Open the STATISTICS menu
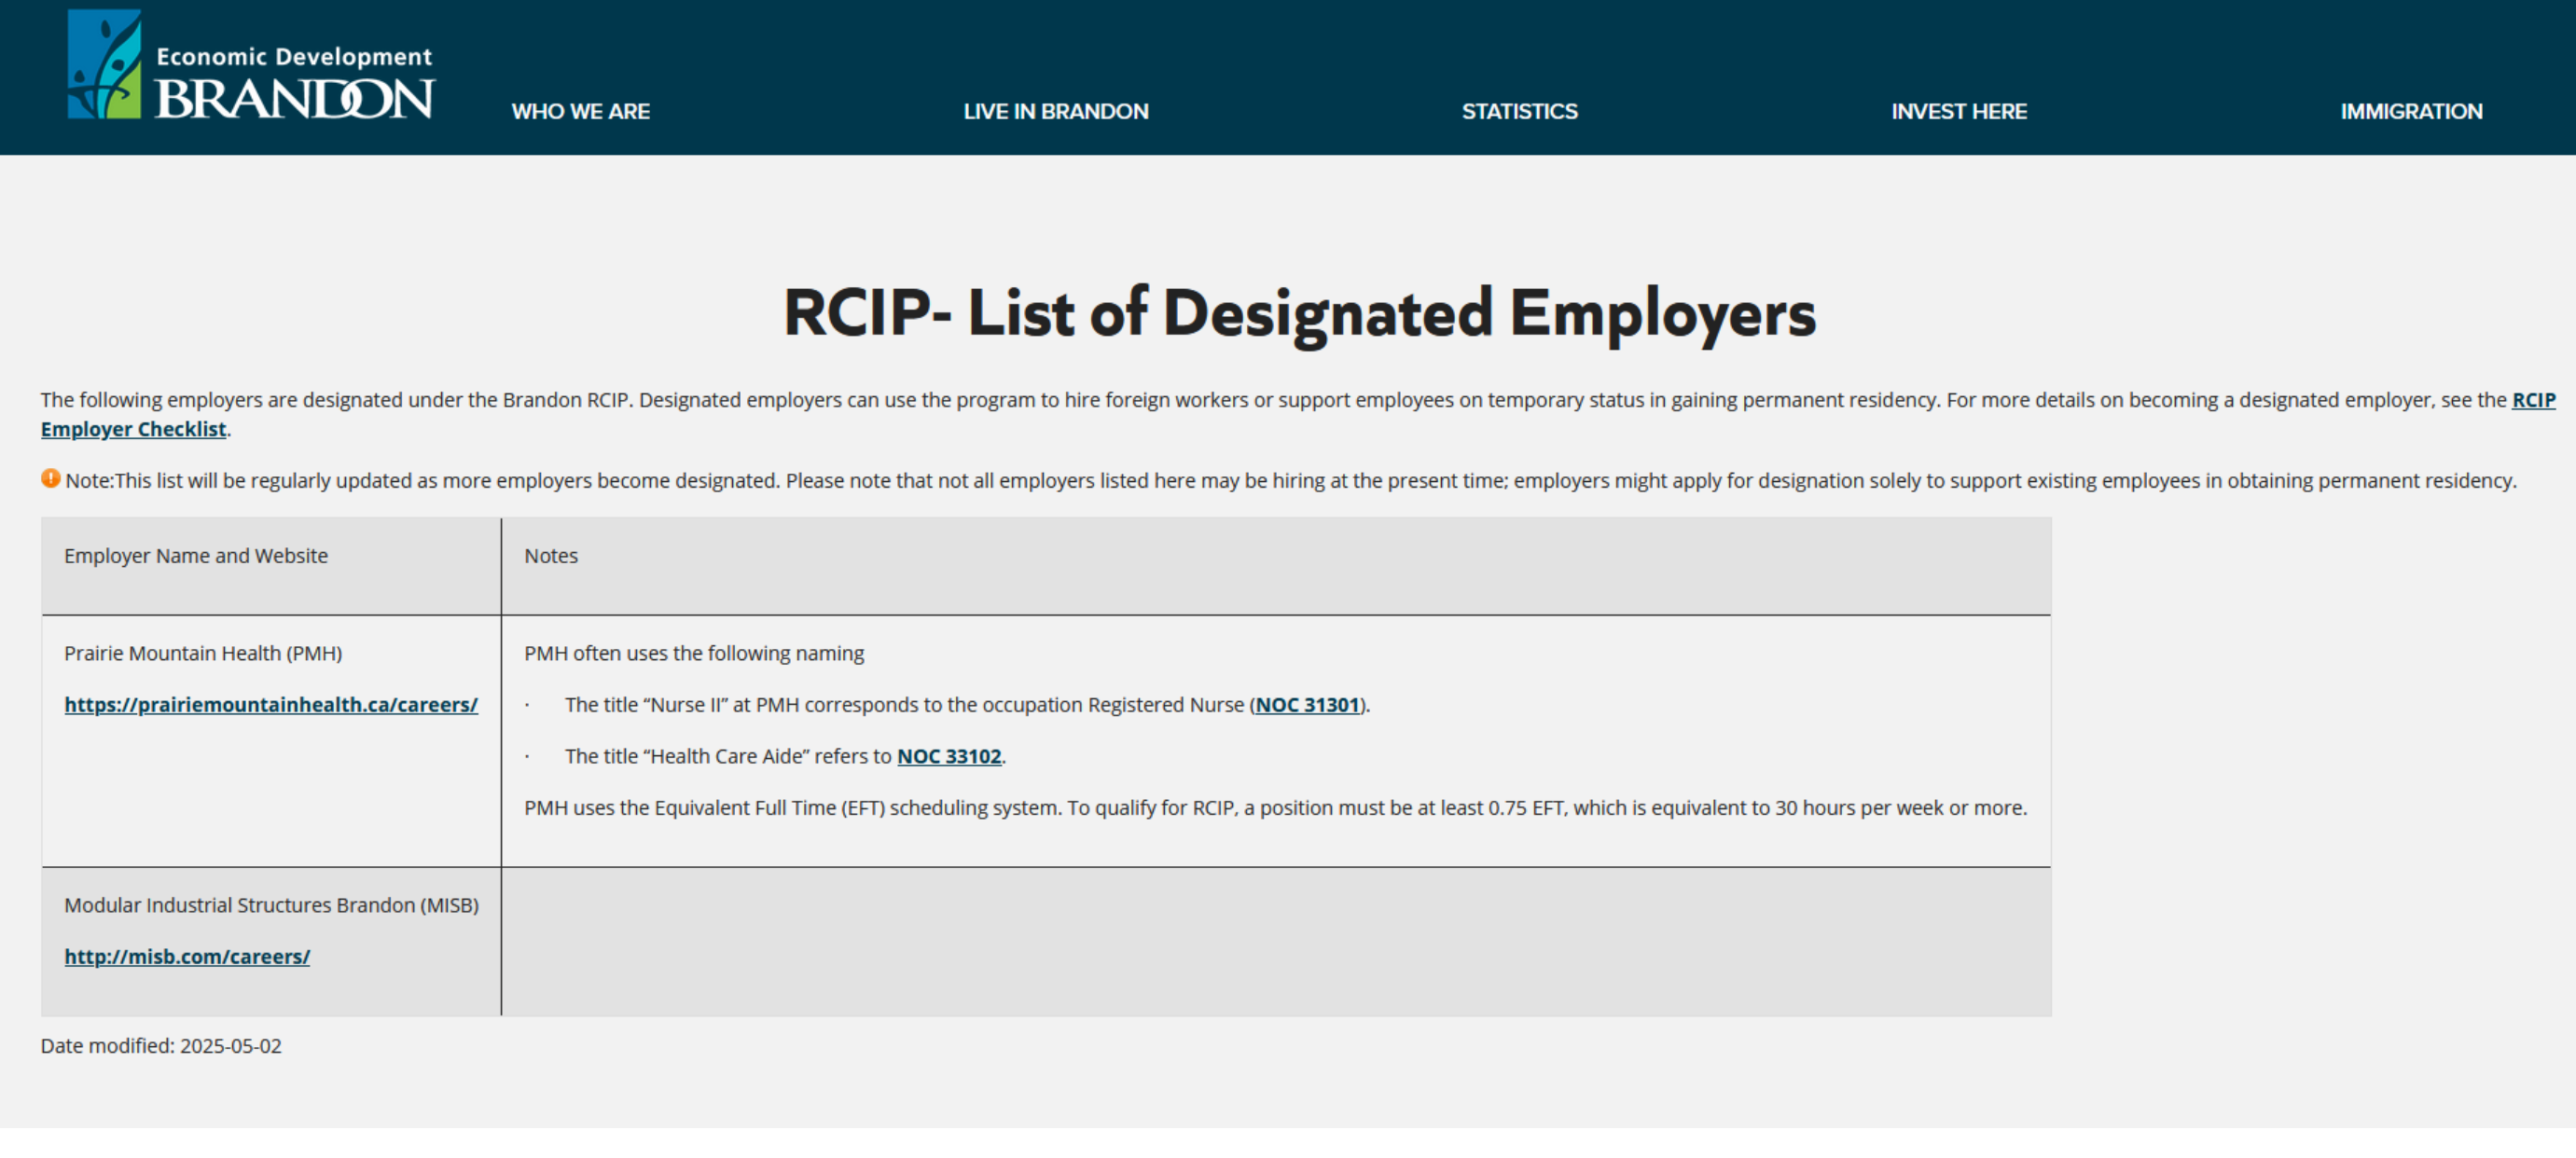This screenshot has width=2576, height=1158. [1519, 111]
